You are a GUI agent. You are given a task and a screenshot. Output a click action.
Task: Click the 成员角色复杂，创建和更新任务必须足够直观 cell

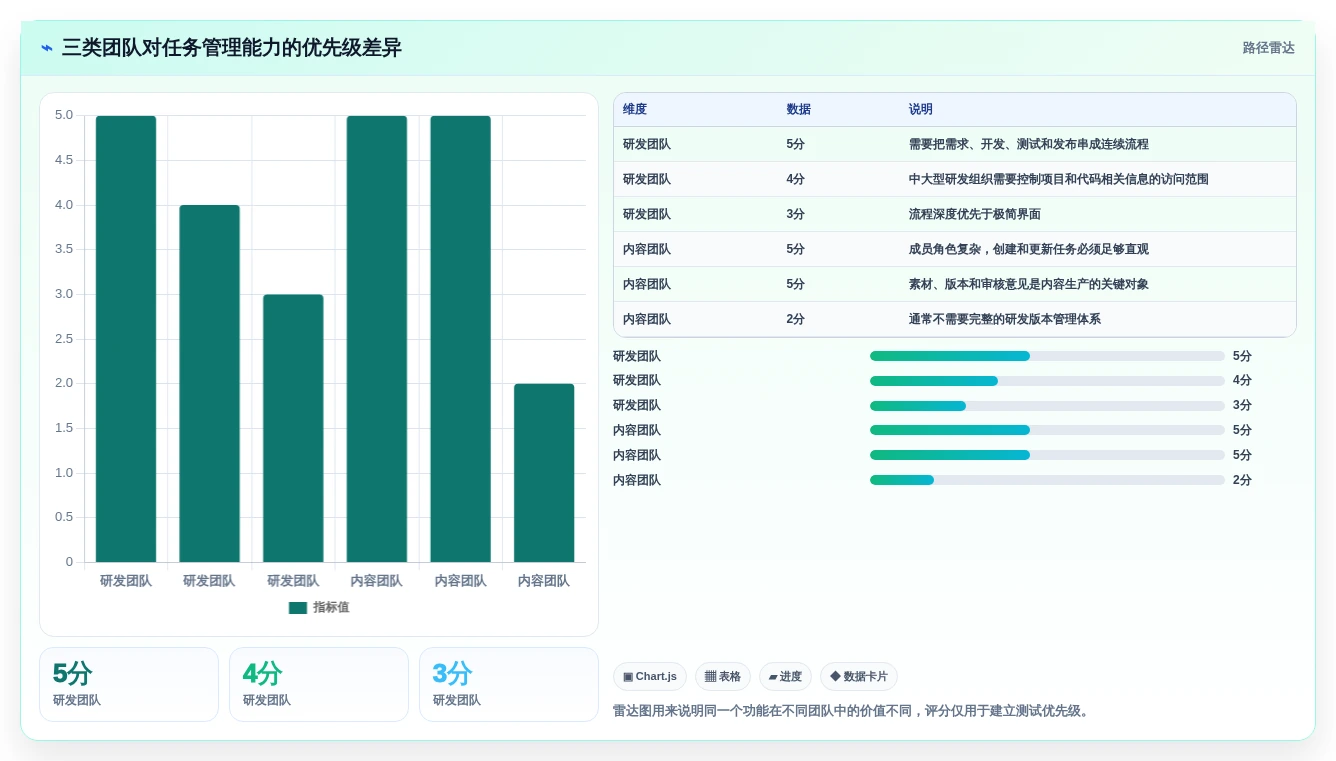coord(1029,249)
